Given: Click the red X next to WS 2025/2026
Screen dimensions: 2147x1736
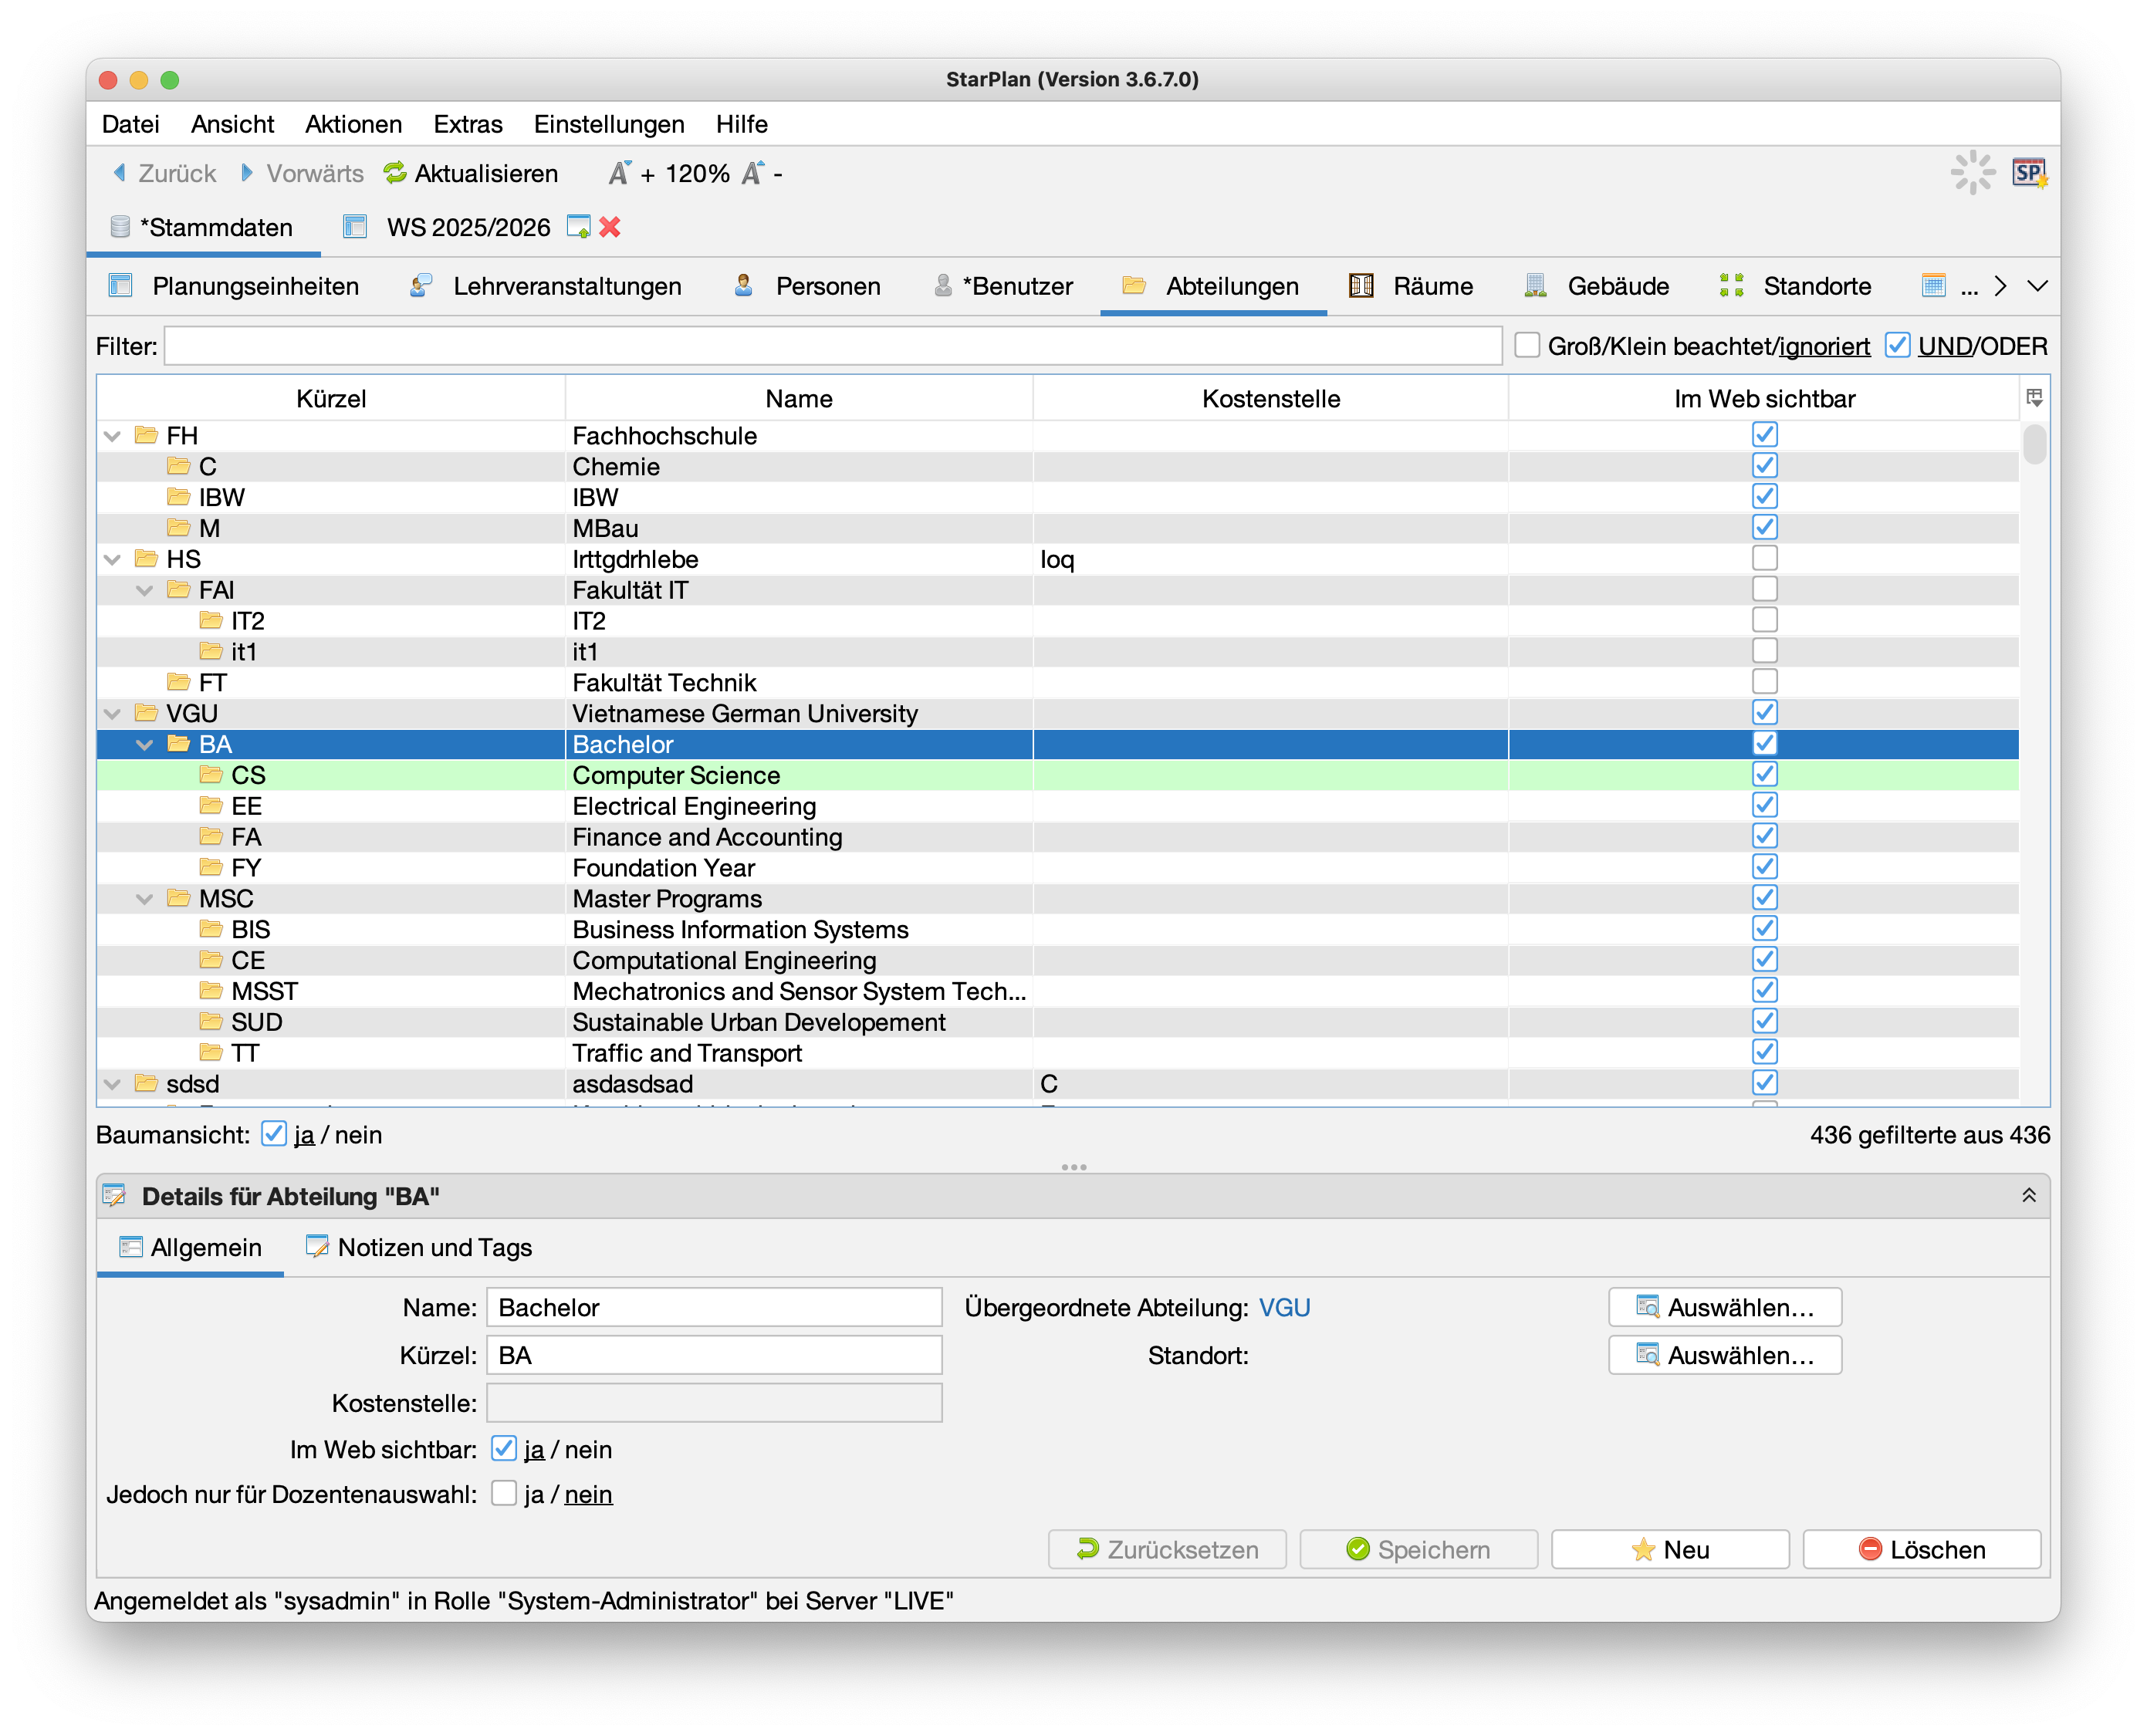Looking at the screenshot, I should pyautogui.click(x=610, y=227).
